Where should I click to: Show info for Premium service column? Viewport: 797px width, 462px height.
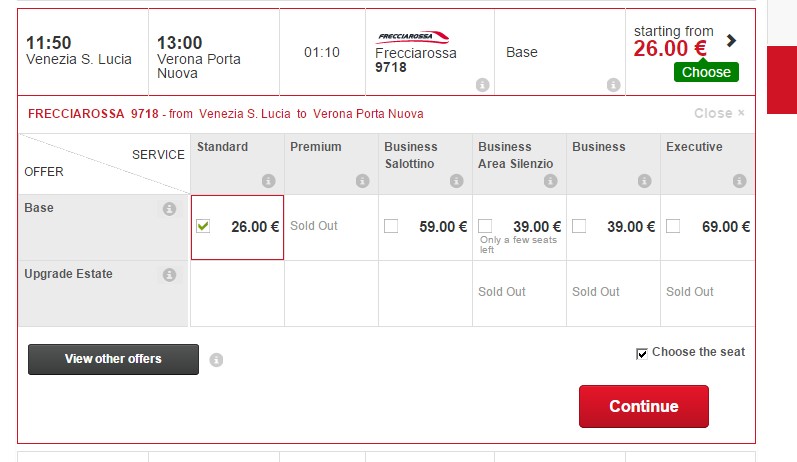click(362, 180)
